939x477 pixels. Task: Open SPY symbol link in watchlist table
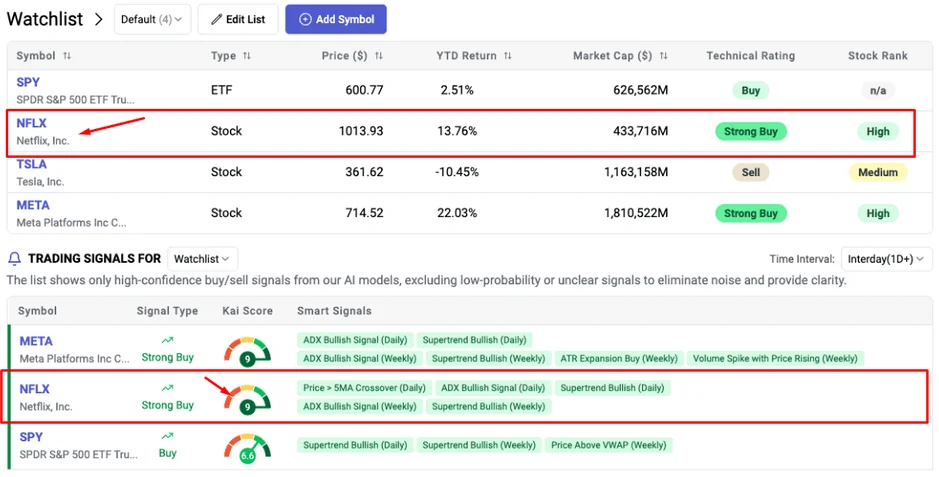click(28, 82)
